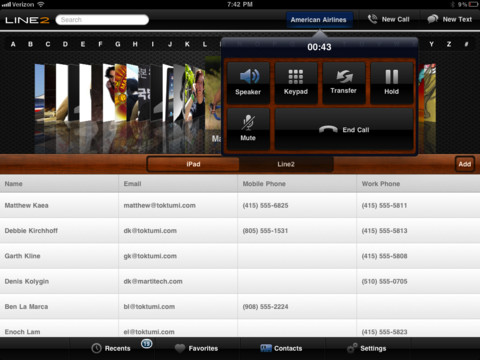
Task: Switch to the iPad contacts tab
Action: point(193,164)
